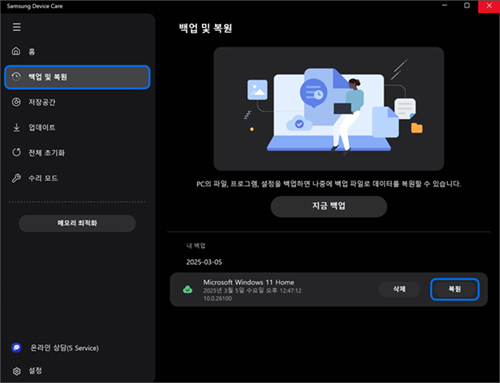Image resolution: width=500 pixels, height=383 pixels.
Task: Open 설정 at the sidebar bottom
Action: pyautogui.click(x=35, y=371)
